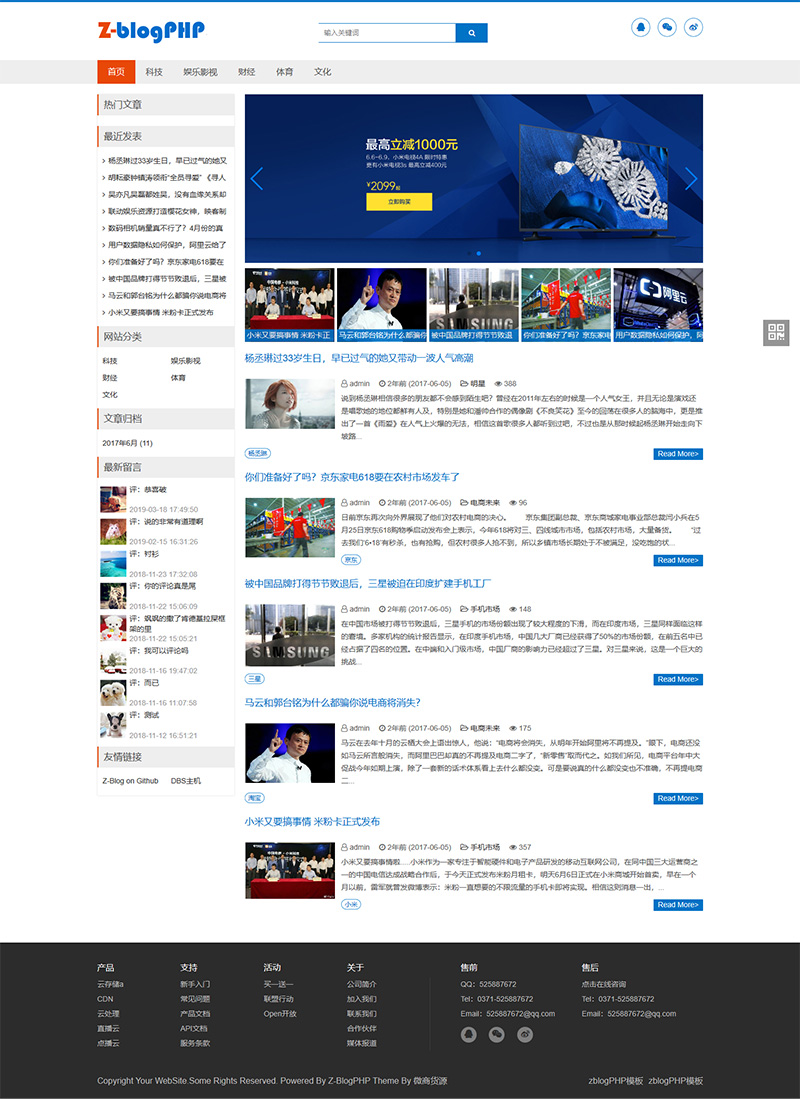Open 公司简介 in the footer
The width and height of the screenshot is (800, 1099).
click(x=362, y=984)
